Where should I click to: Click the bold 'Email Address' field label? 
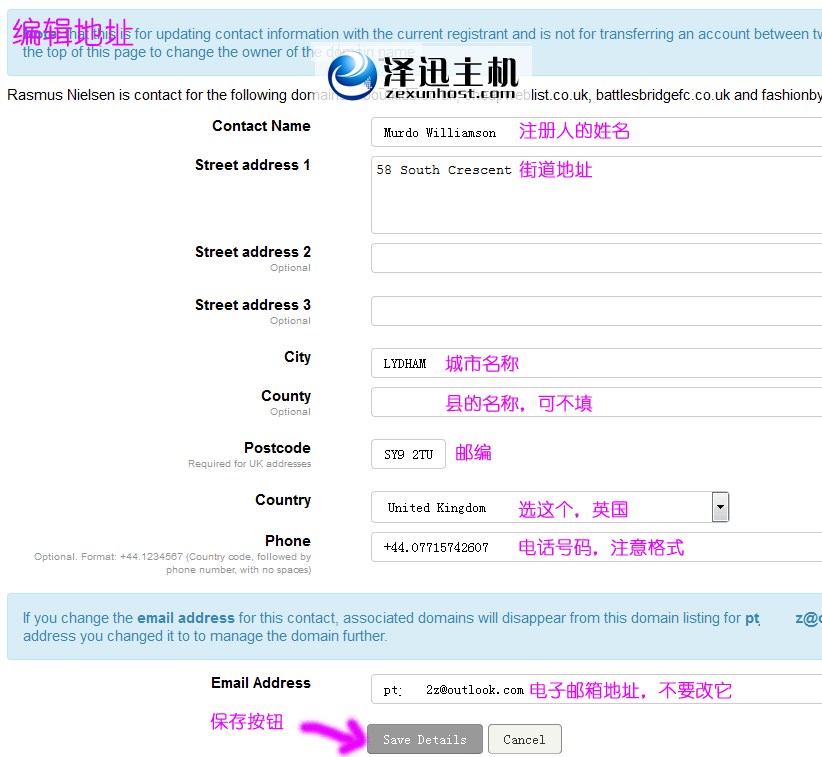(x=260, y=683)
